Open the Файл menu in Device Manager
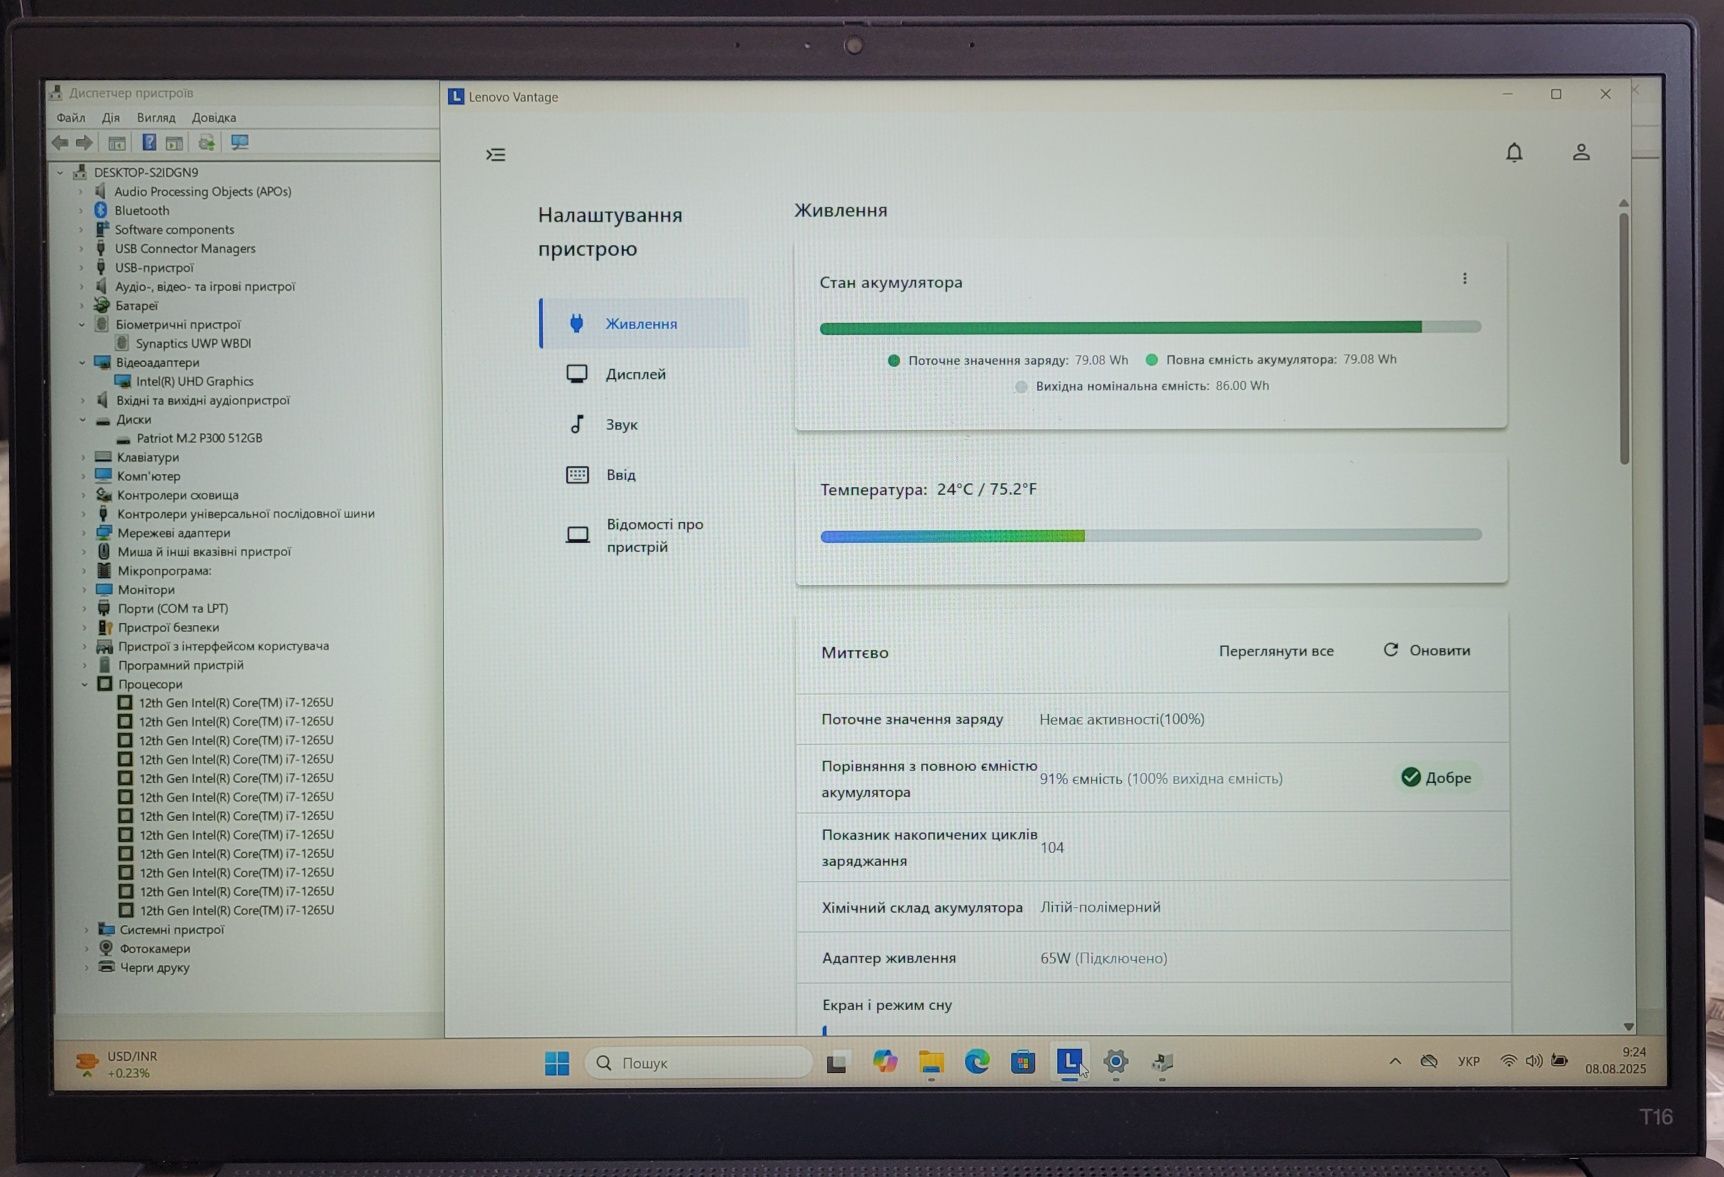This screenshot has width=1724, height=1177. coord(71,118)
